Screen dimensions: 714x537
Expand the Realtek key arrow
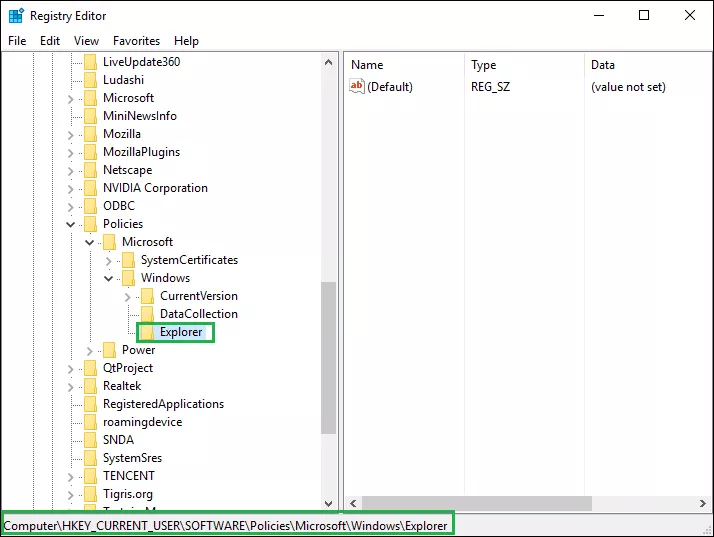71,387
